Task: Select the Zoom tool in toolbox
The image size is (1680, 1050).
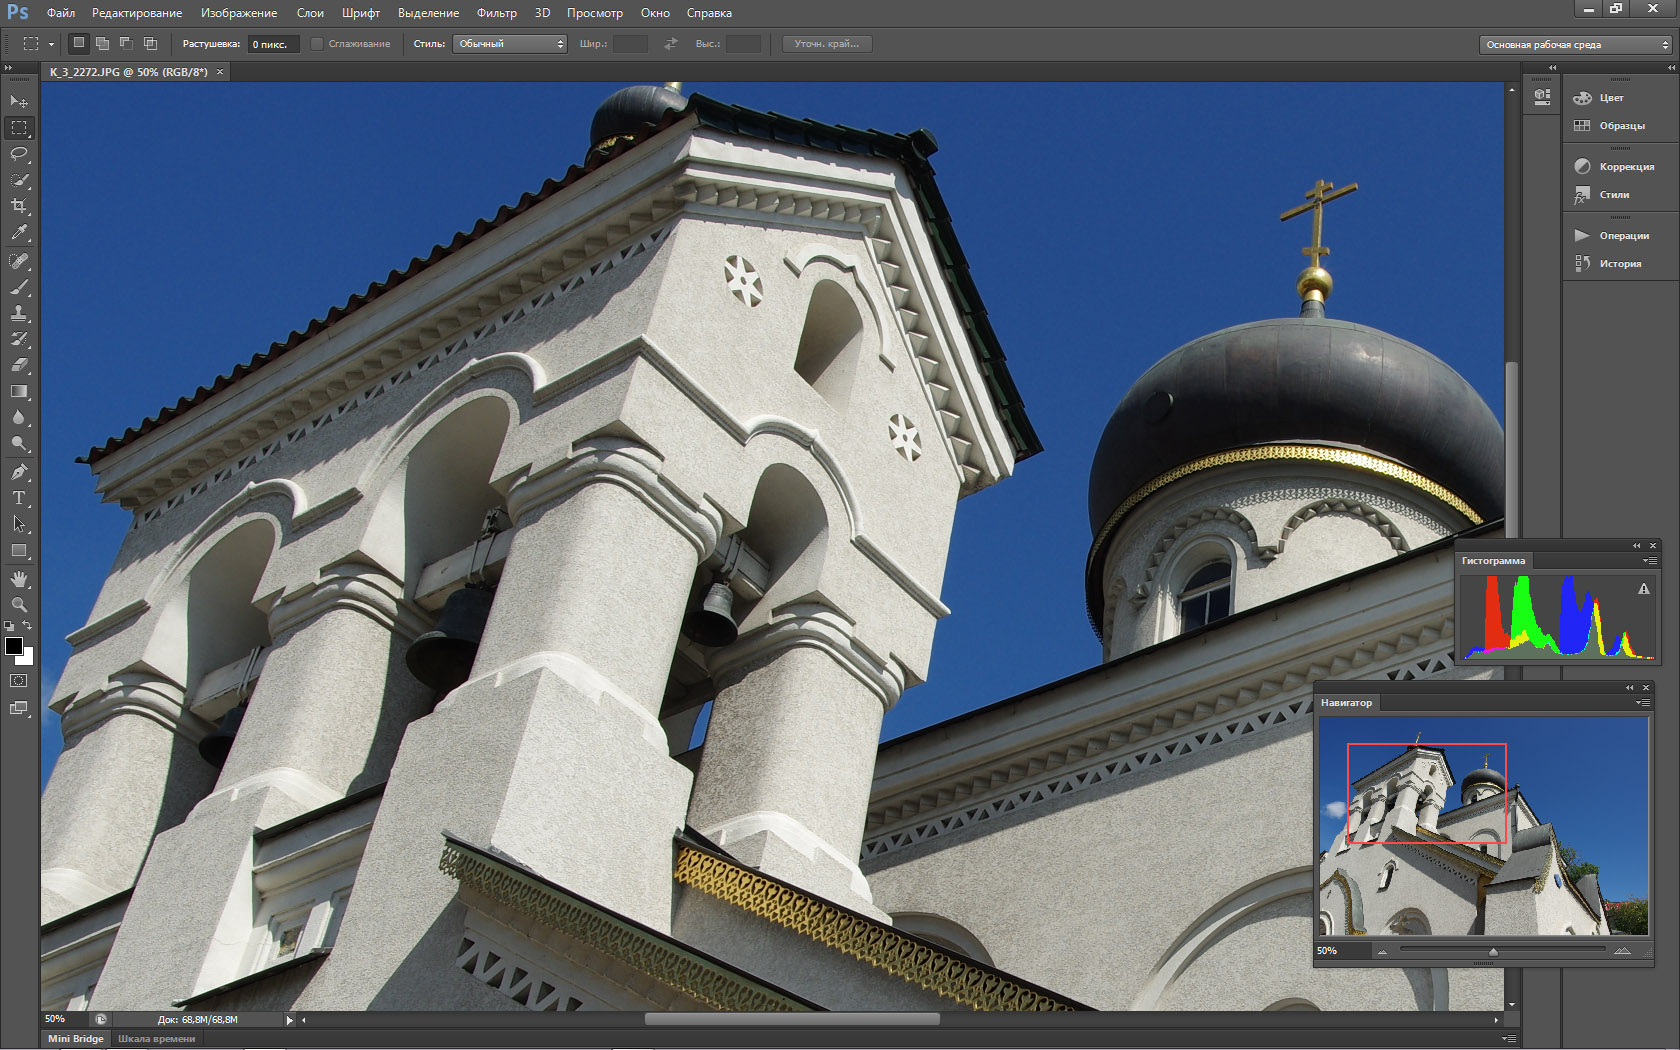Action: coord(19,605)
